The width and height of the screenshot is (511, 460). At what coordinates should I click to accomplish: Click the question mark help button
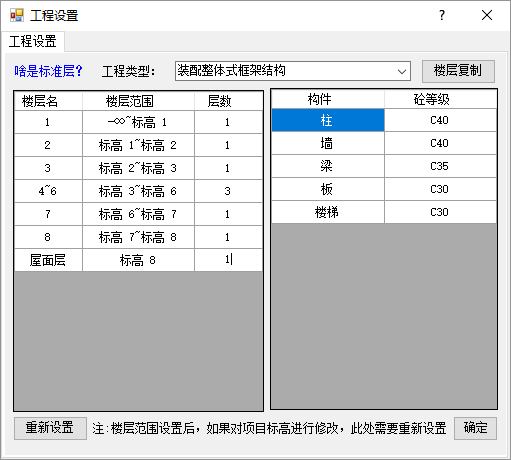[442, 15]
